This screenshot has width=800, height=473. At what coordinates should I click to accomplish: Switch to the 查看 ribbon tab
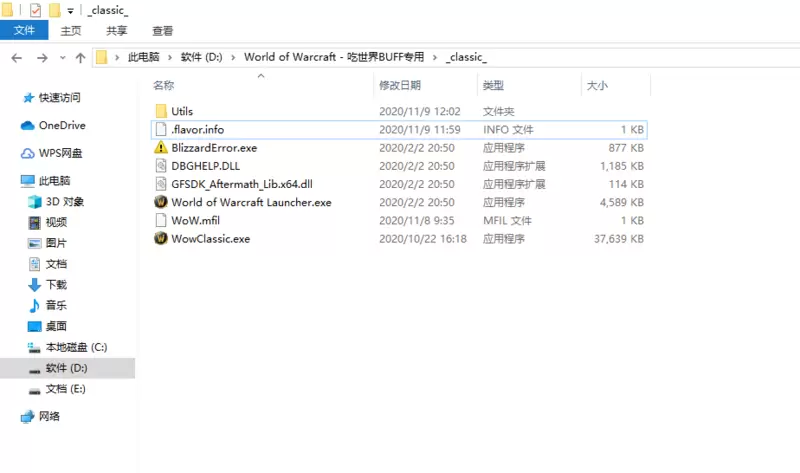162,31
